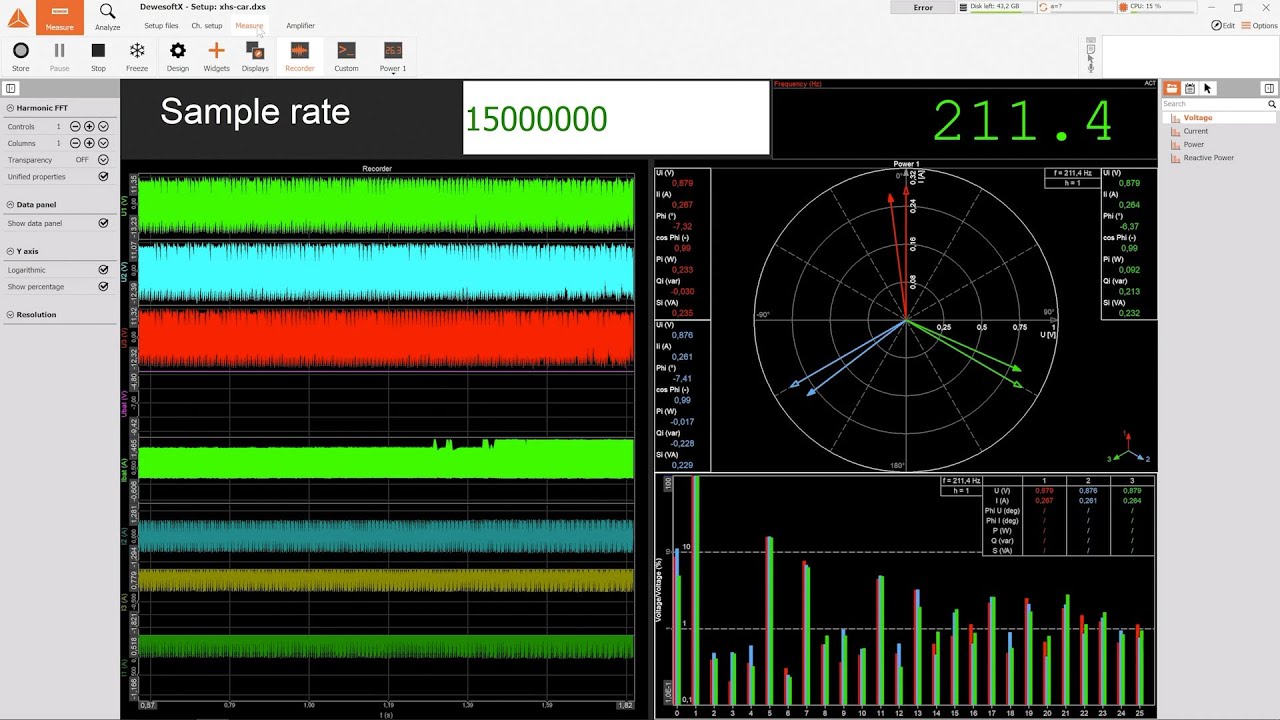The image size is (1280, 720).
Task: Open the Controls dropdown arrow
Action: point(103,127)
